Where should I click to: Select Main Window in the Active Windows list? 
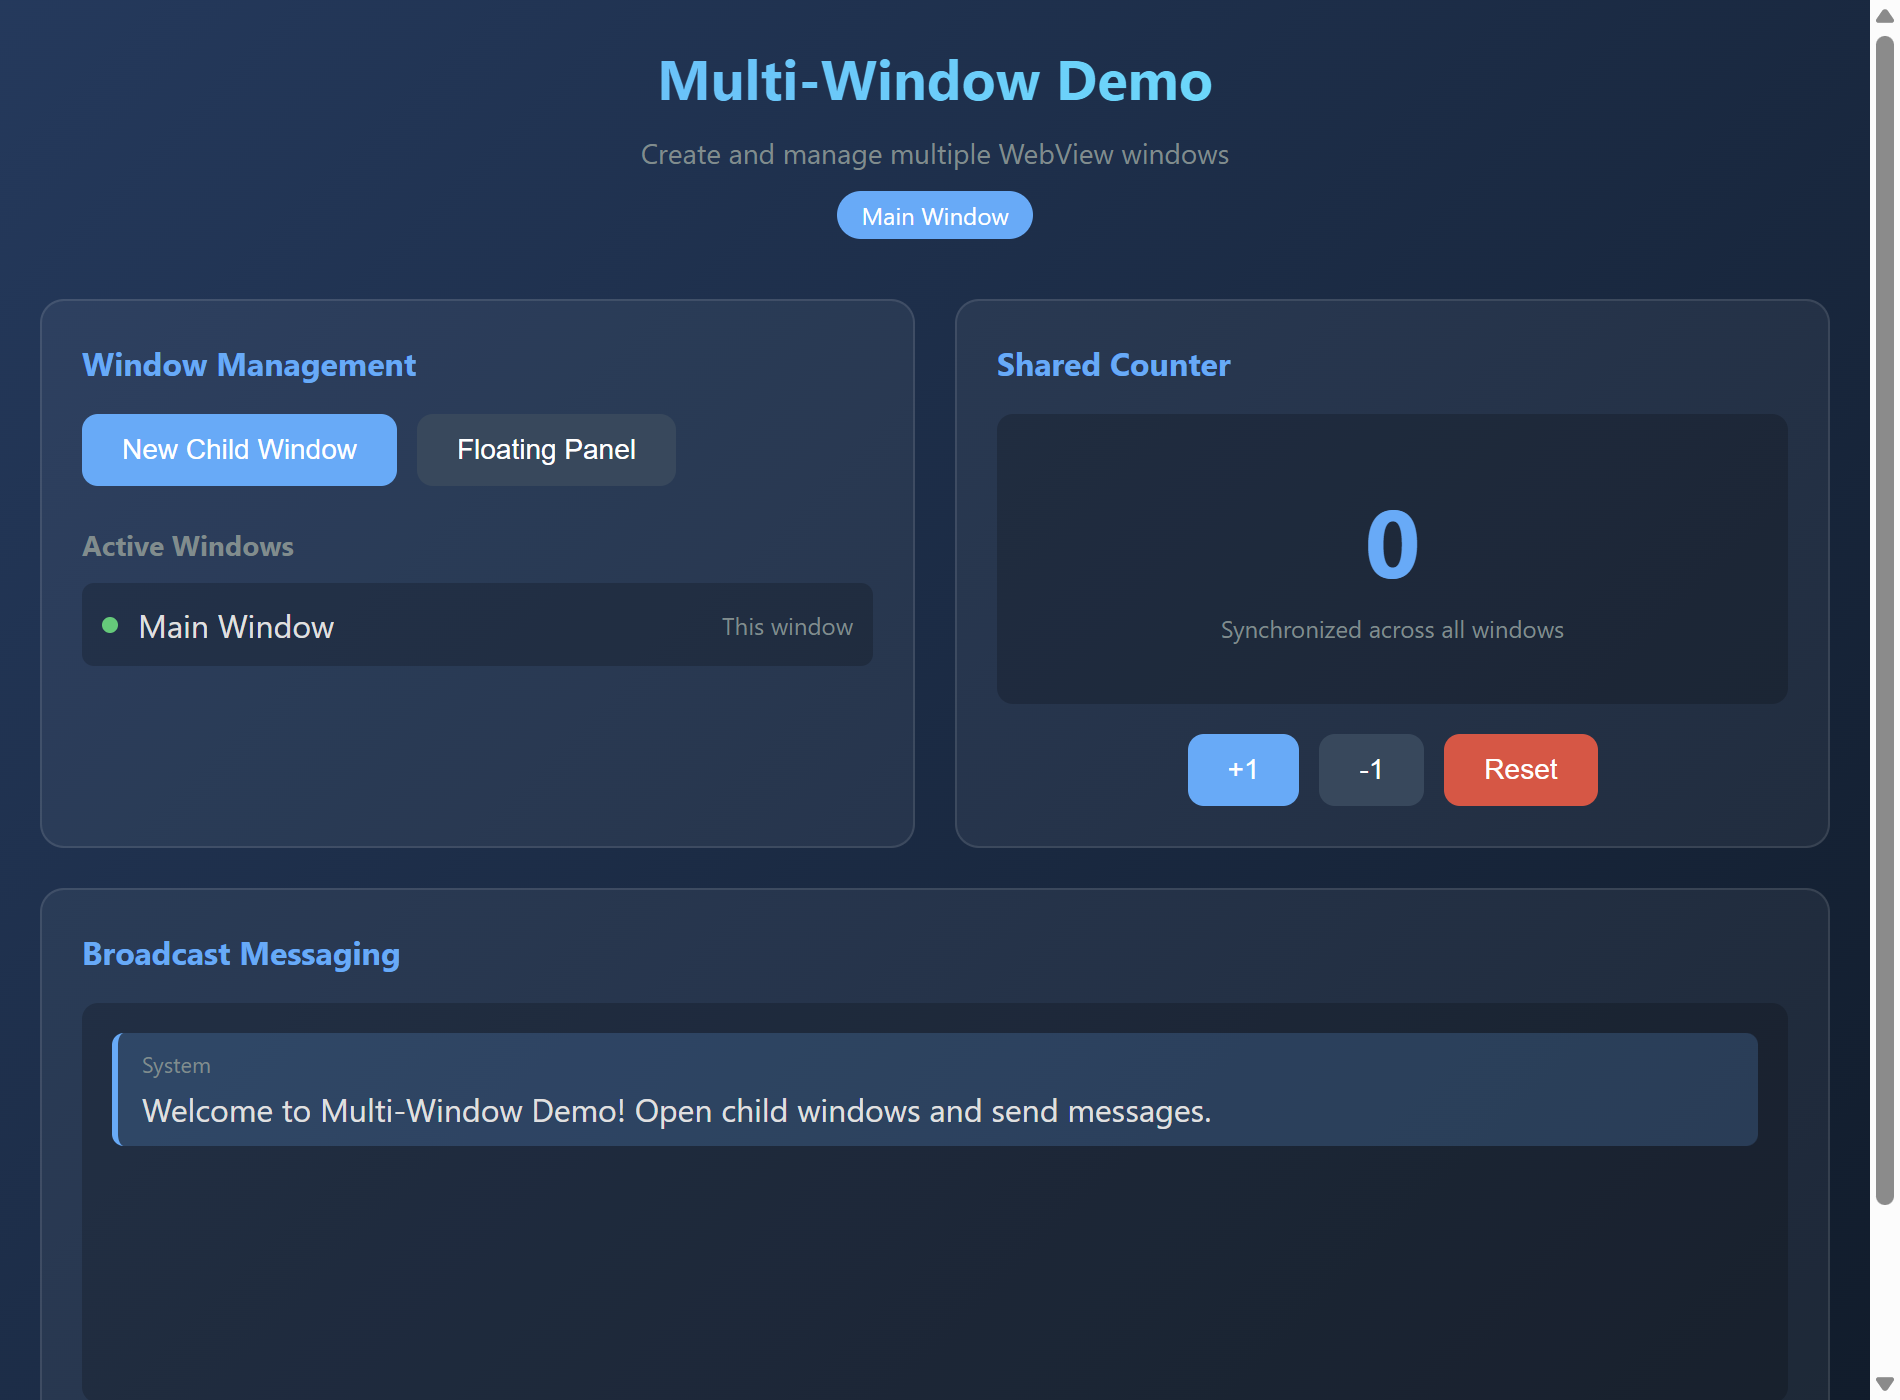236,627
